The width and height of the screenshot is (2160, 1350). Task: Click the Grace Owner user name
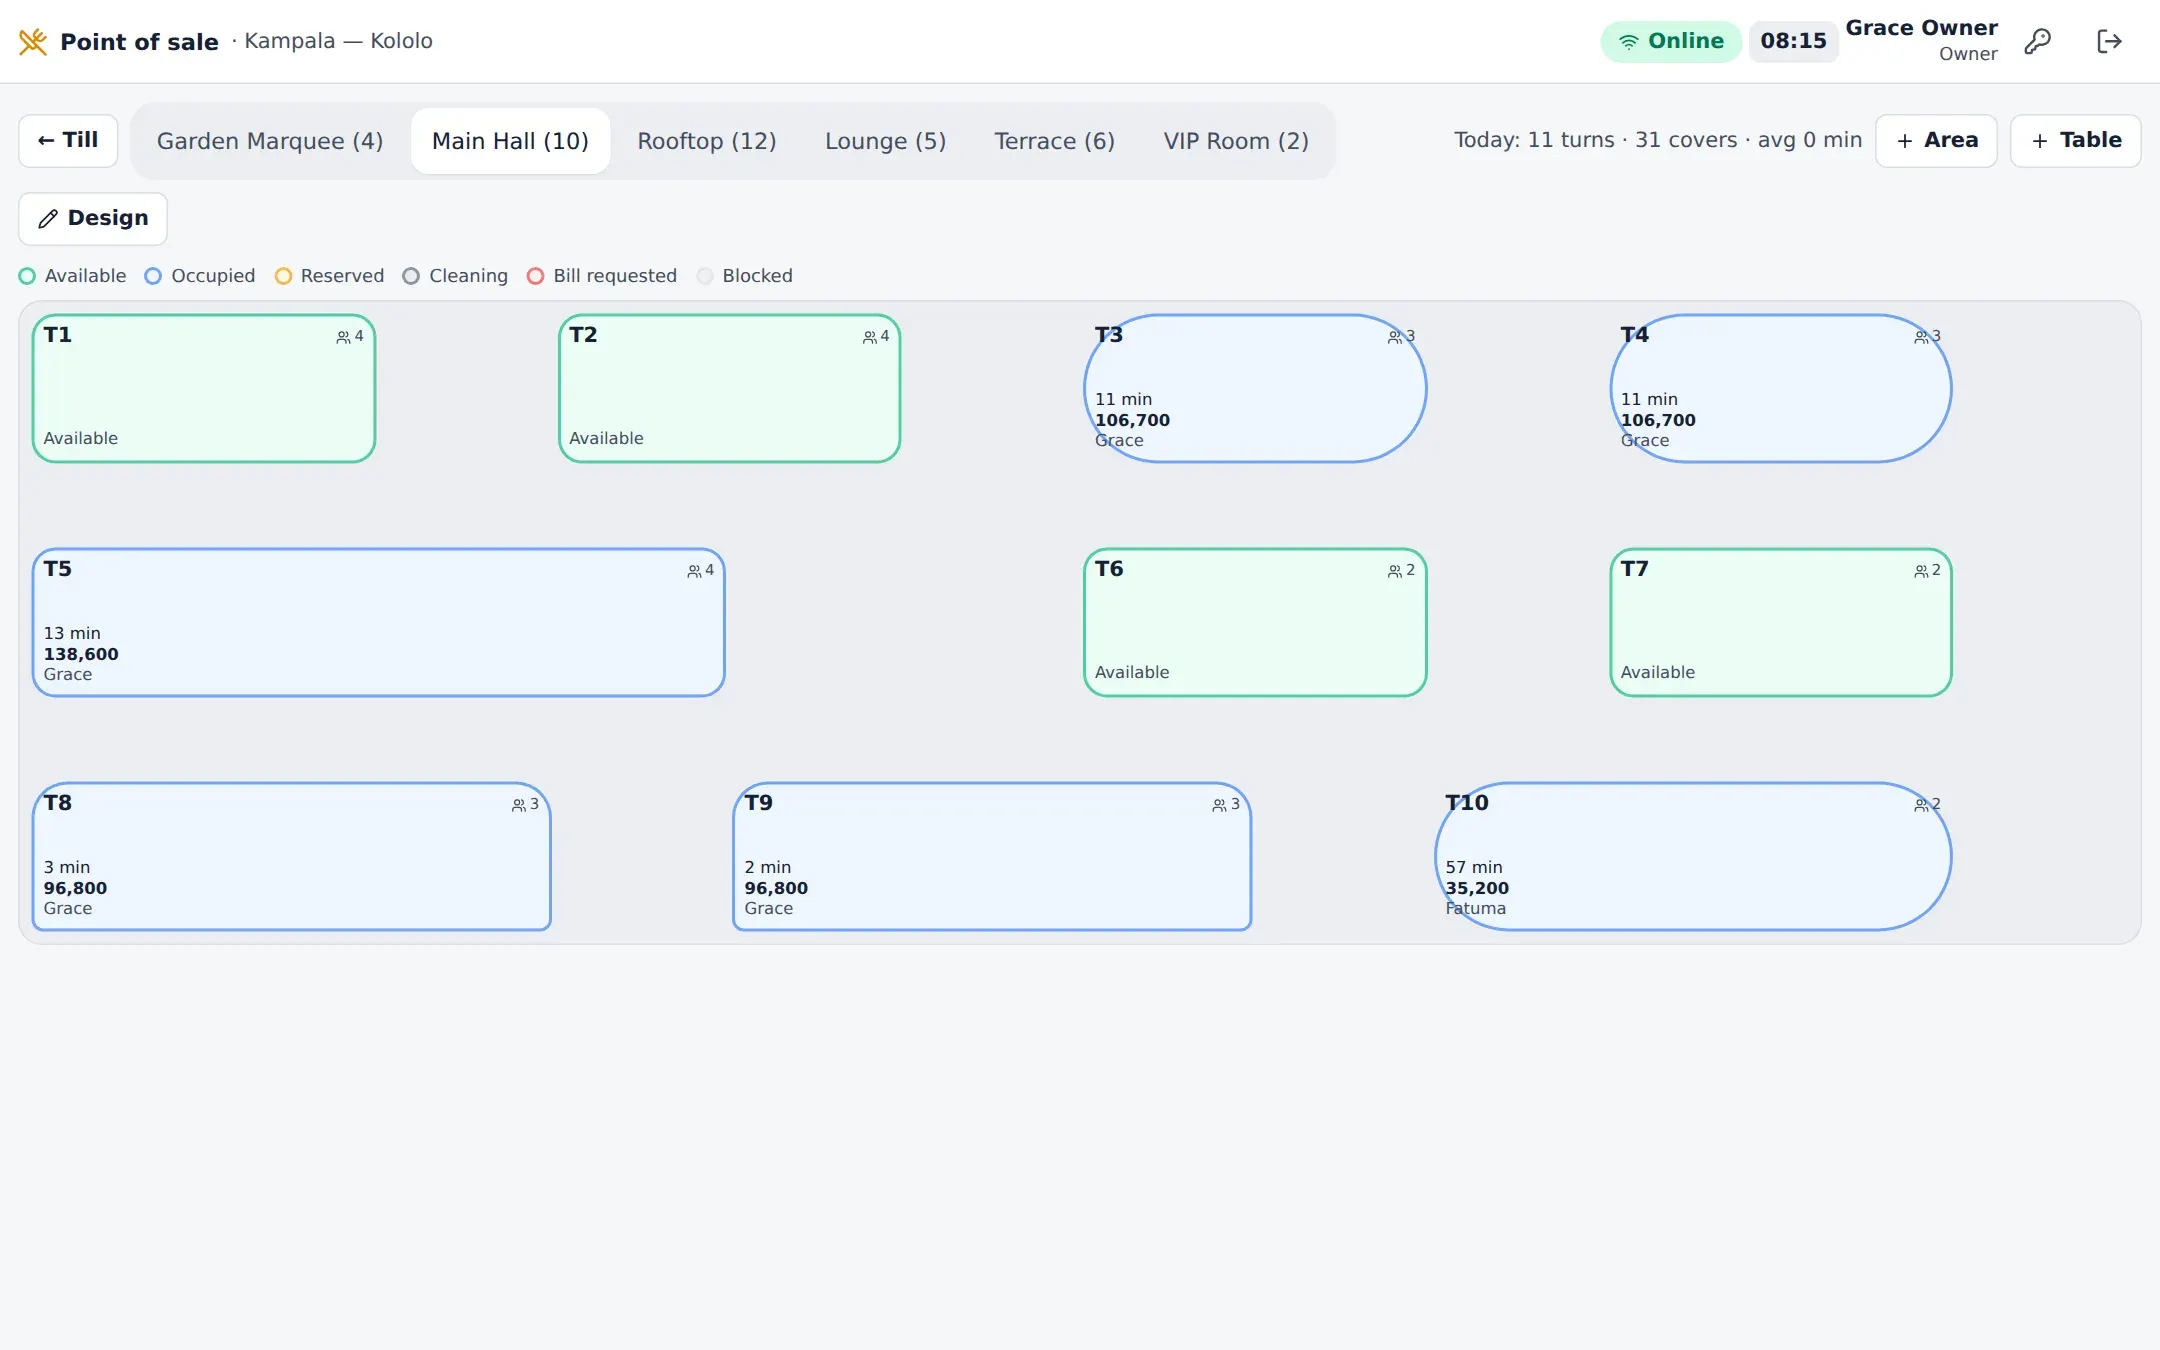pos(1921,28)
